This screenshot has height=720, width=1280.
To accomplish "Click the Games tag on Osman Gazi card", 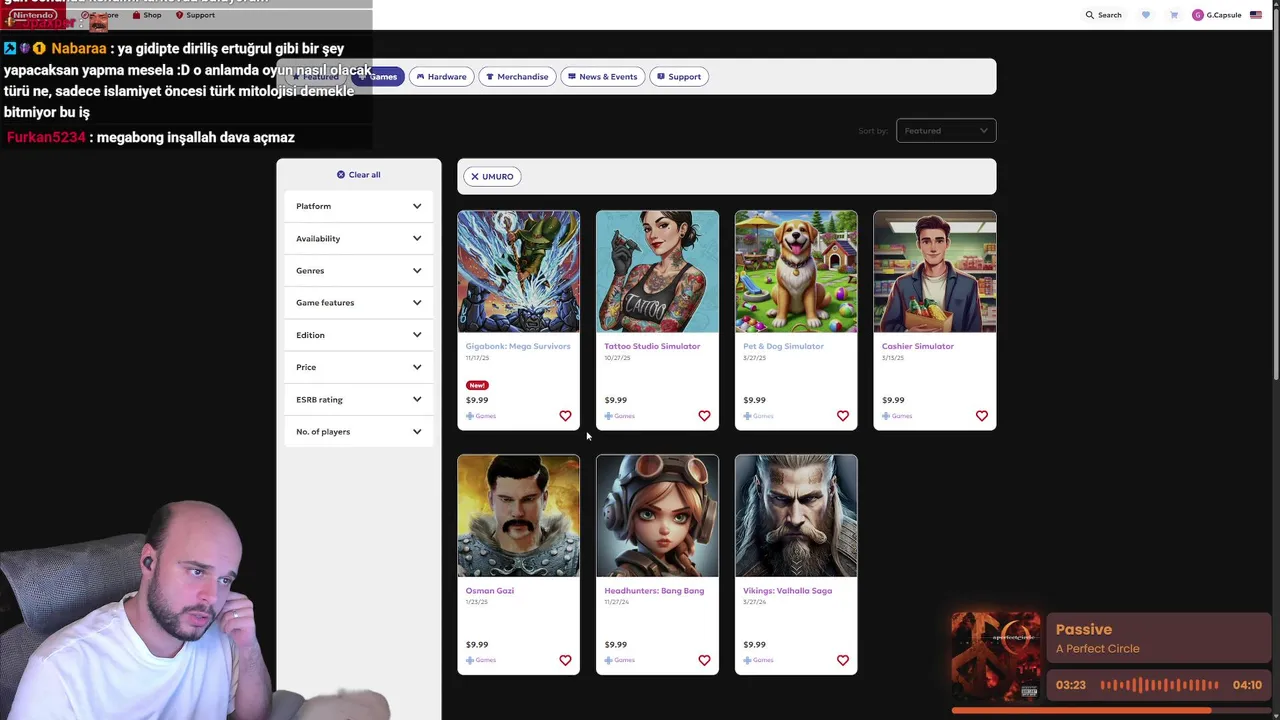I will [480, 660].
